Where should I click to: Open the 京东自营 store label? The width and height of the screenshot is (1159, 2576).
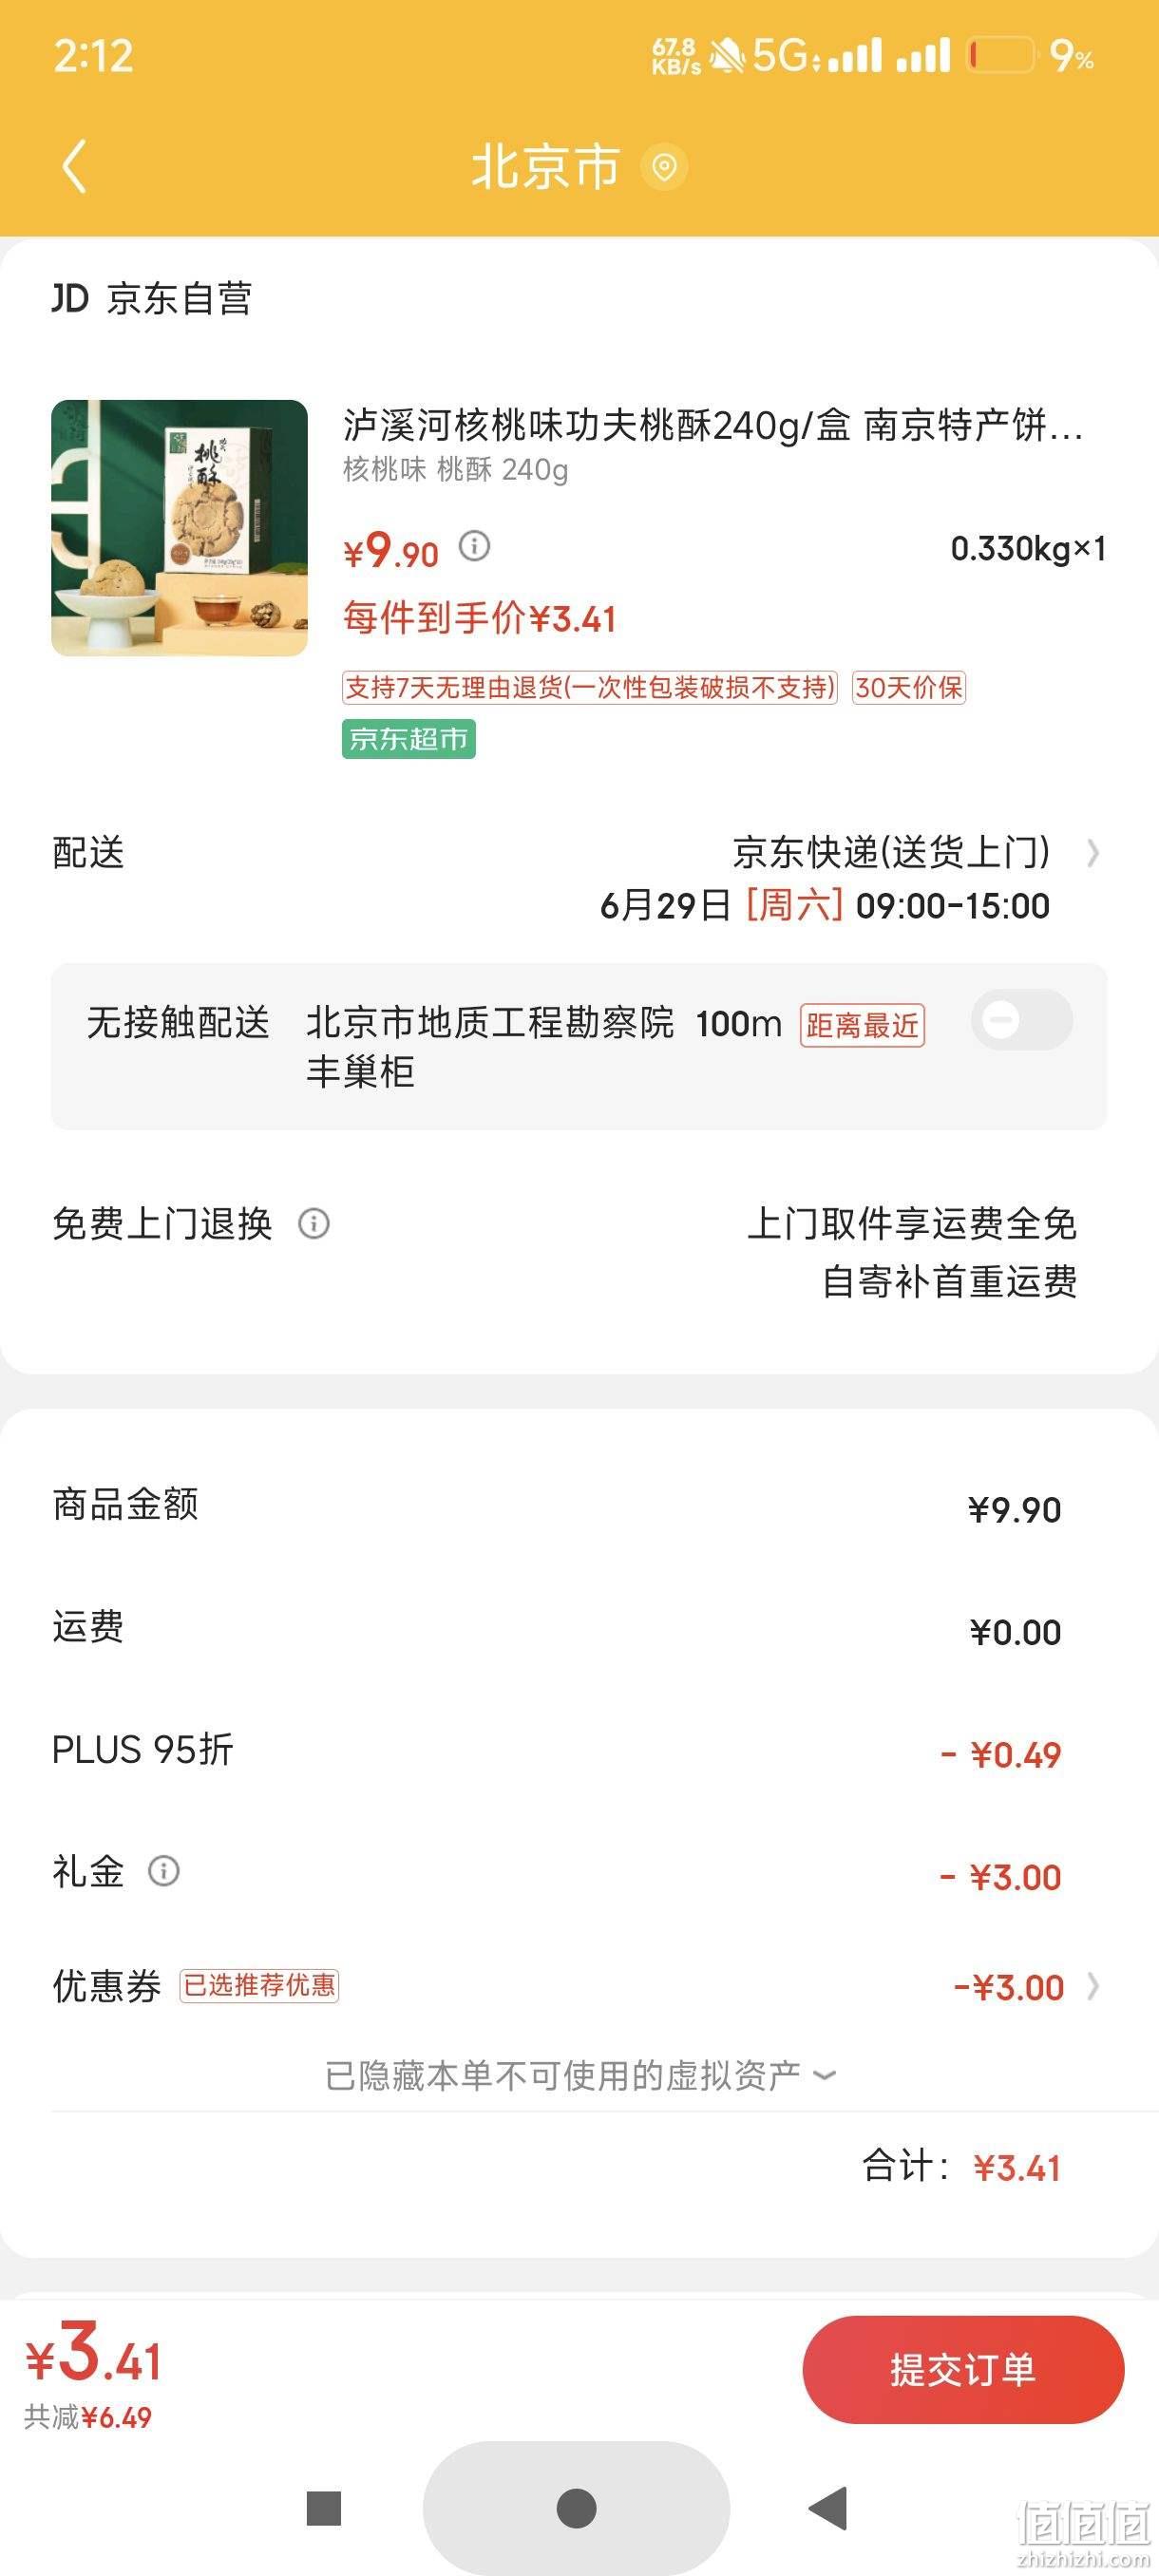click(152, 298)
